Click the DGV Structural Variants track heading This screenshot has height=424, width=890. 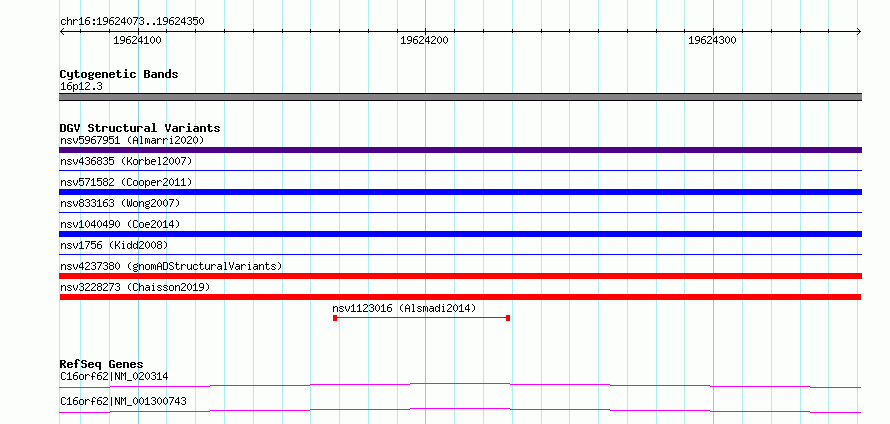pos(140,128)
